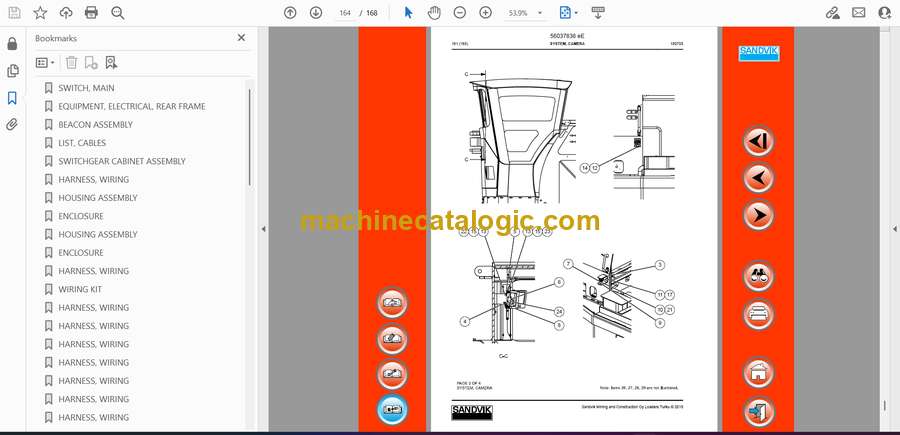Add the document to starred files
The image size is (900, 435).
click(40, 13)
